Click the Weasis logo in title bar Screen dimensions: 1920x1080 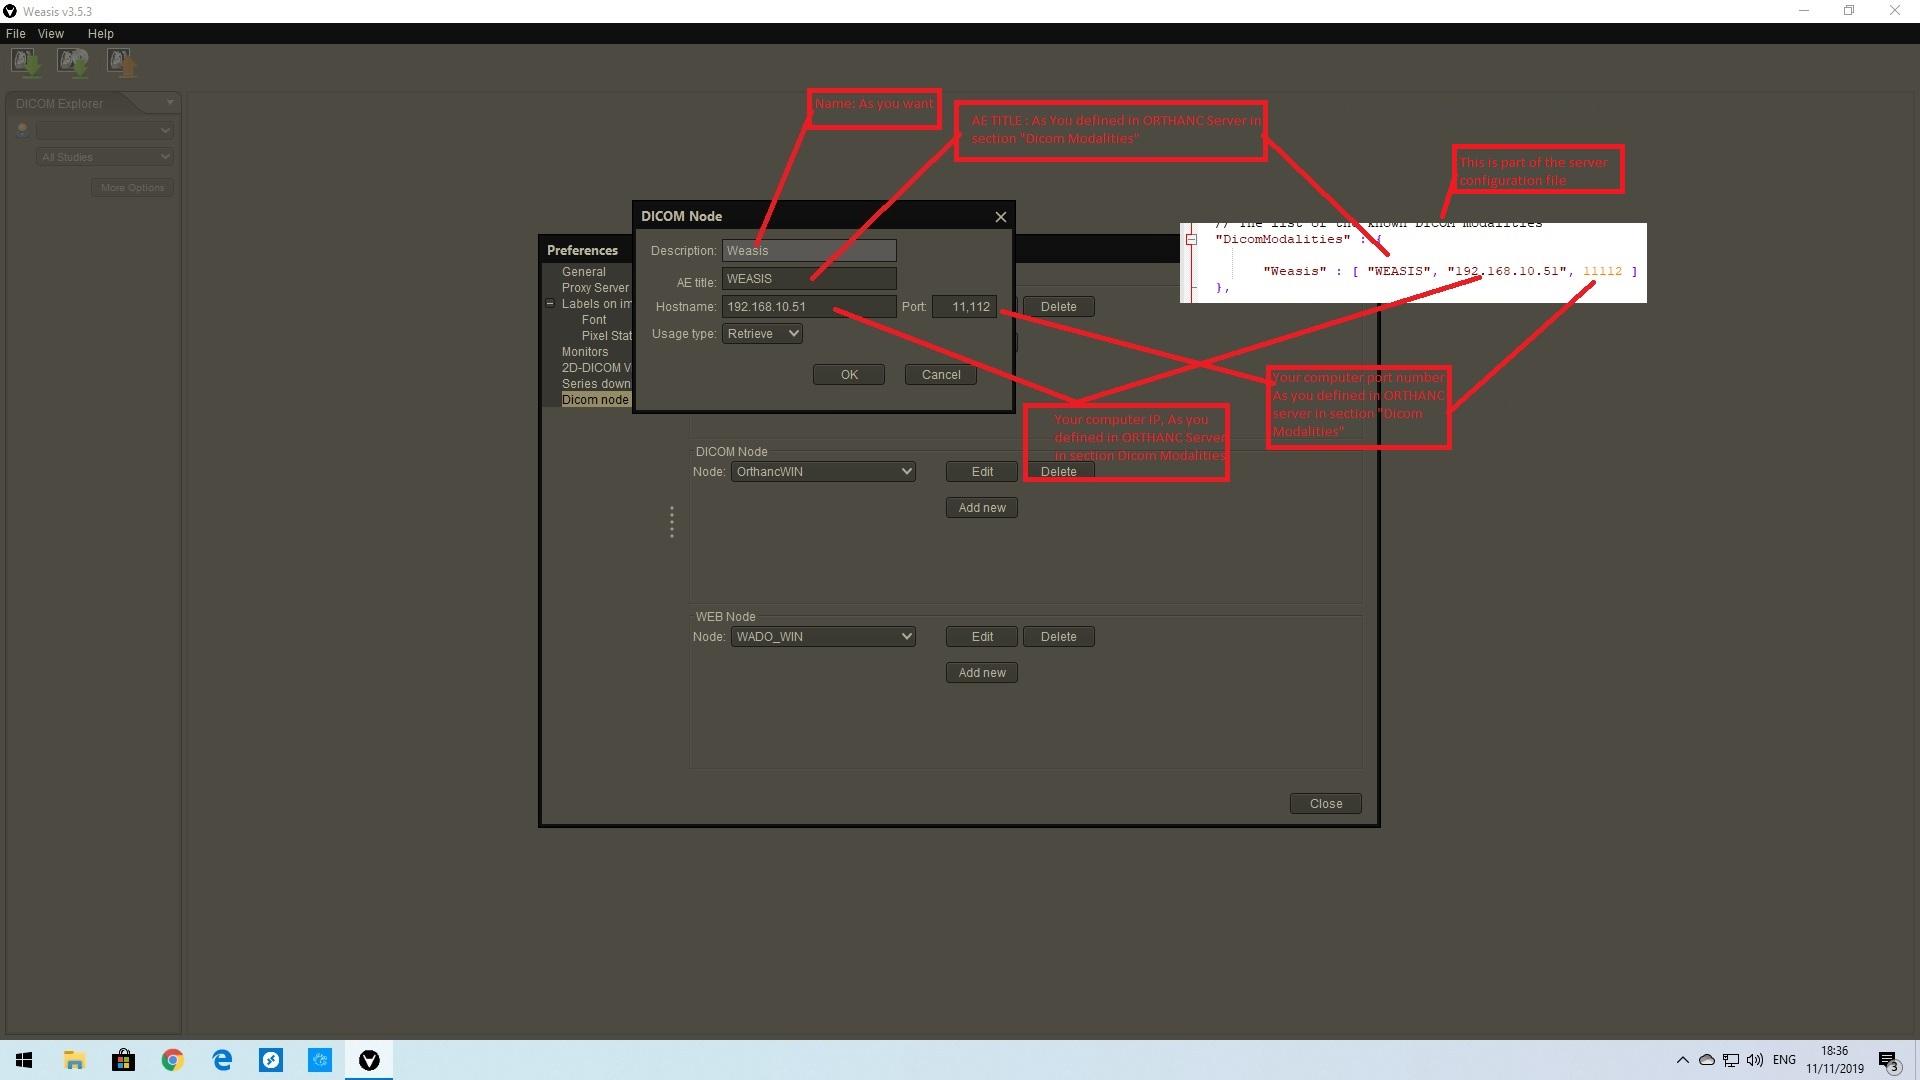[10, 11]
